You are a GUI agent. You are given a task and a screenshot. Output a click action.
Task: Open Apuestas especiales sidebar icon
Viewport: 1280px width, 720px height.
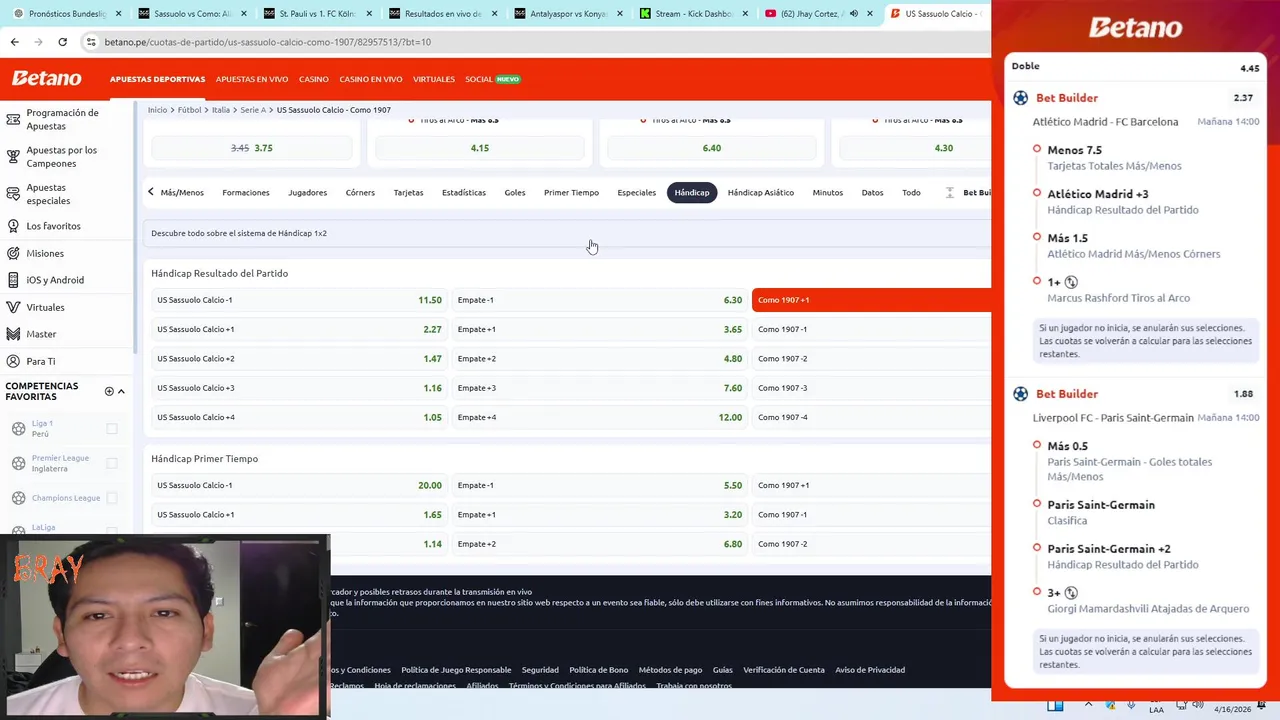coord(13,194)
